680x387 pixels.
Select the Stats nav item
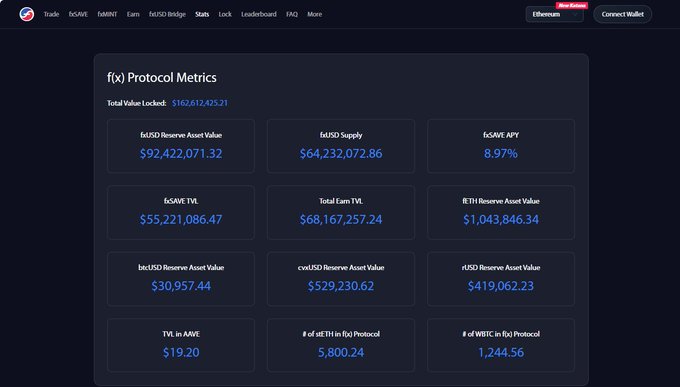coord(202,14)
